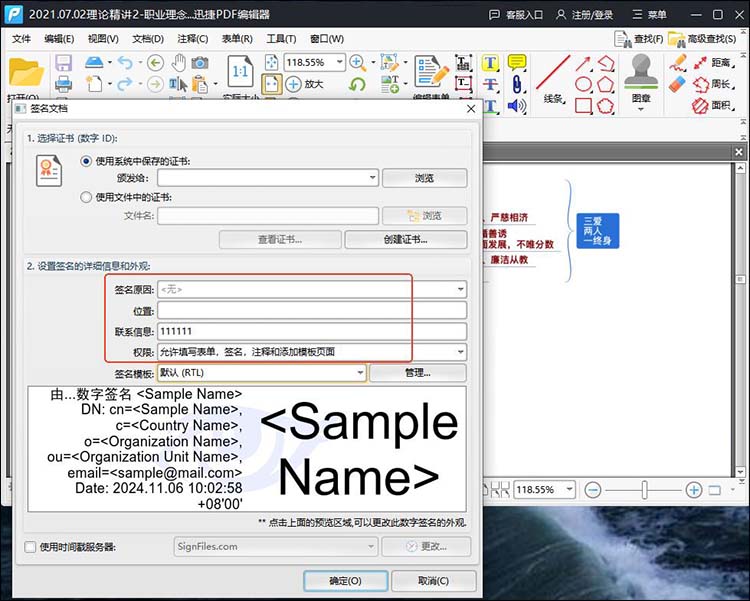This screenshot has height=601, width=750.
Task: Click the 客服入口 customer service link
Action: pyautogui.click(x=516, y=14)
